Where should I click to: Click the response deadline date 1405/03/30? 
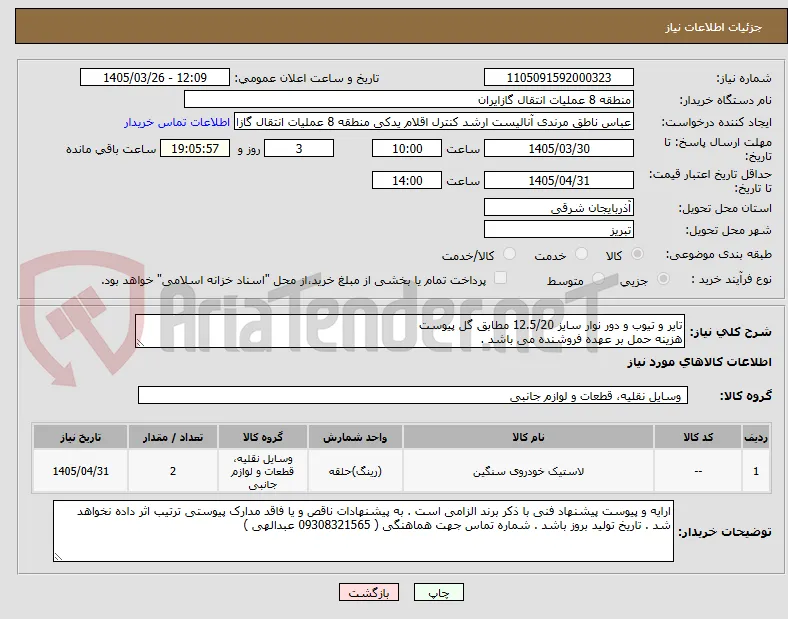pyautogui.click(x=559, y=148)
